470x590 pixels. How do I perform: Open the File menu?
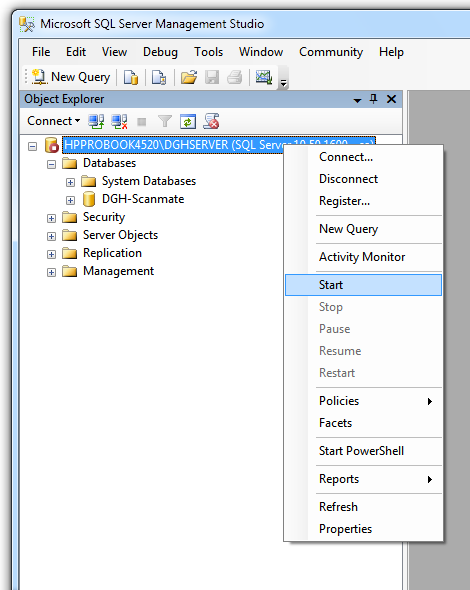[41, 52]
